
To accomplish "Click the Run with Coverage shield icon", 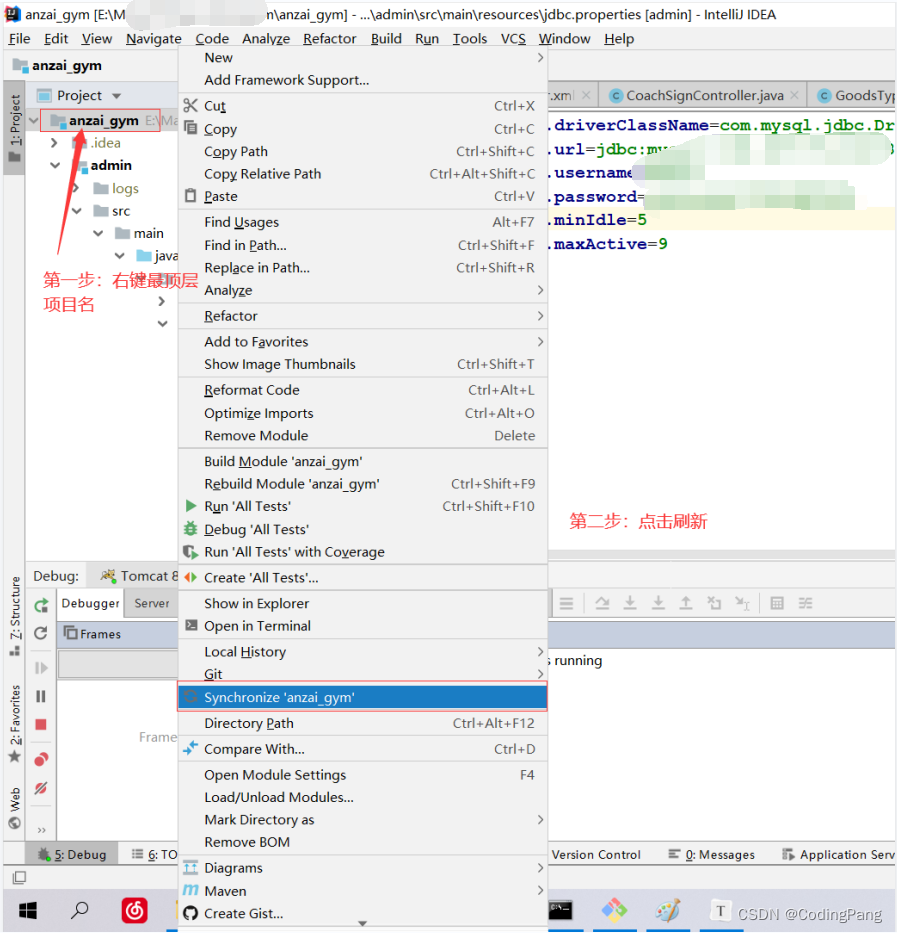I will click(x=190, y=552).
